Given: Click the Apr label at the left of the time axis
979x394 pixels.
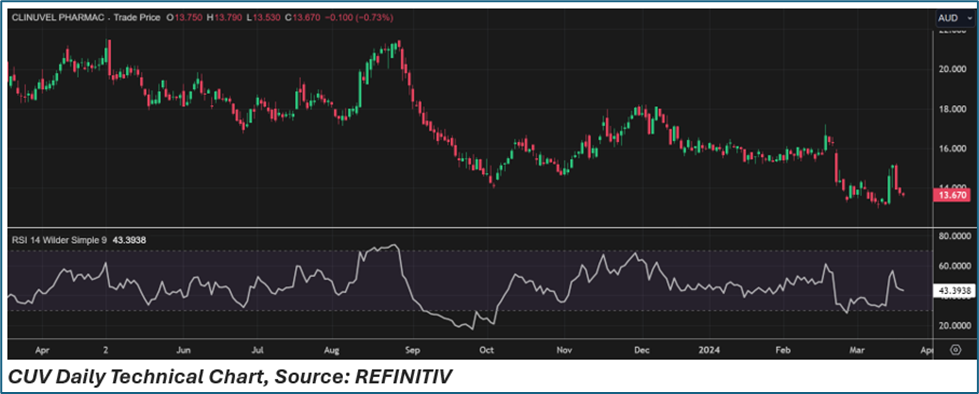Looking at the screenshot, I should coord(42,350).
